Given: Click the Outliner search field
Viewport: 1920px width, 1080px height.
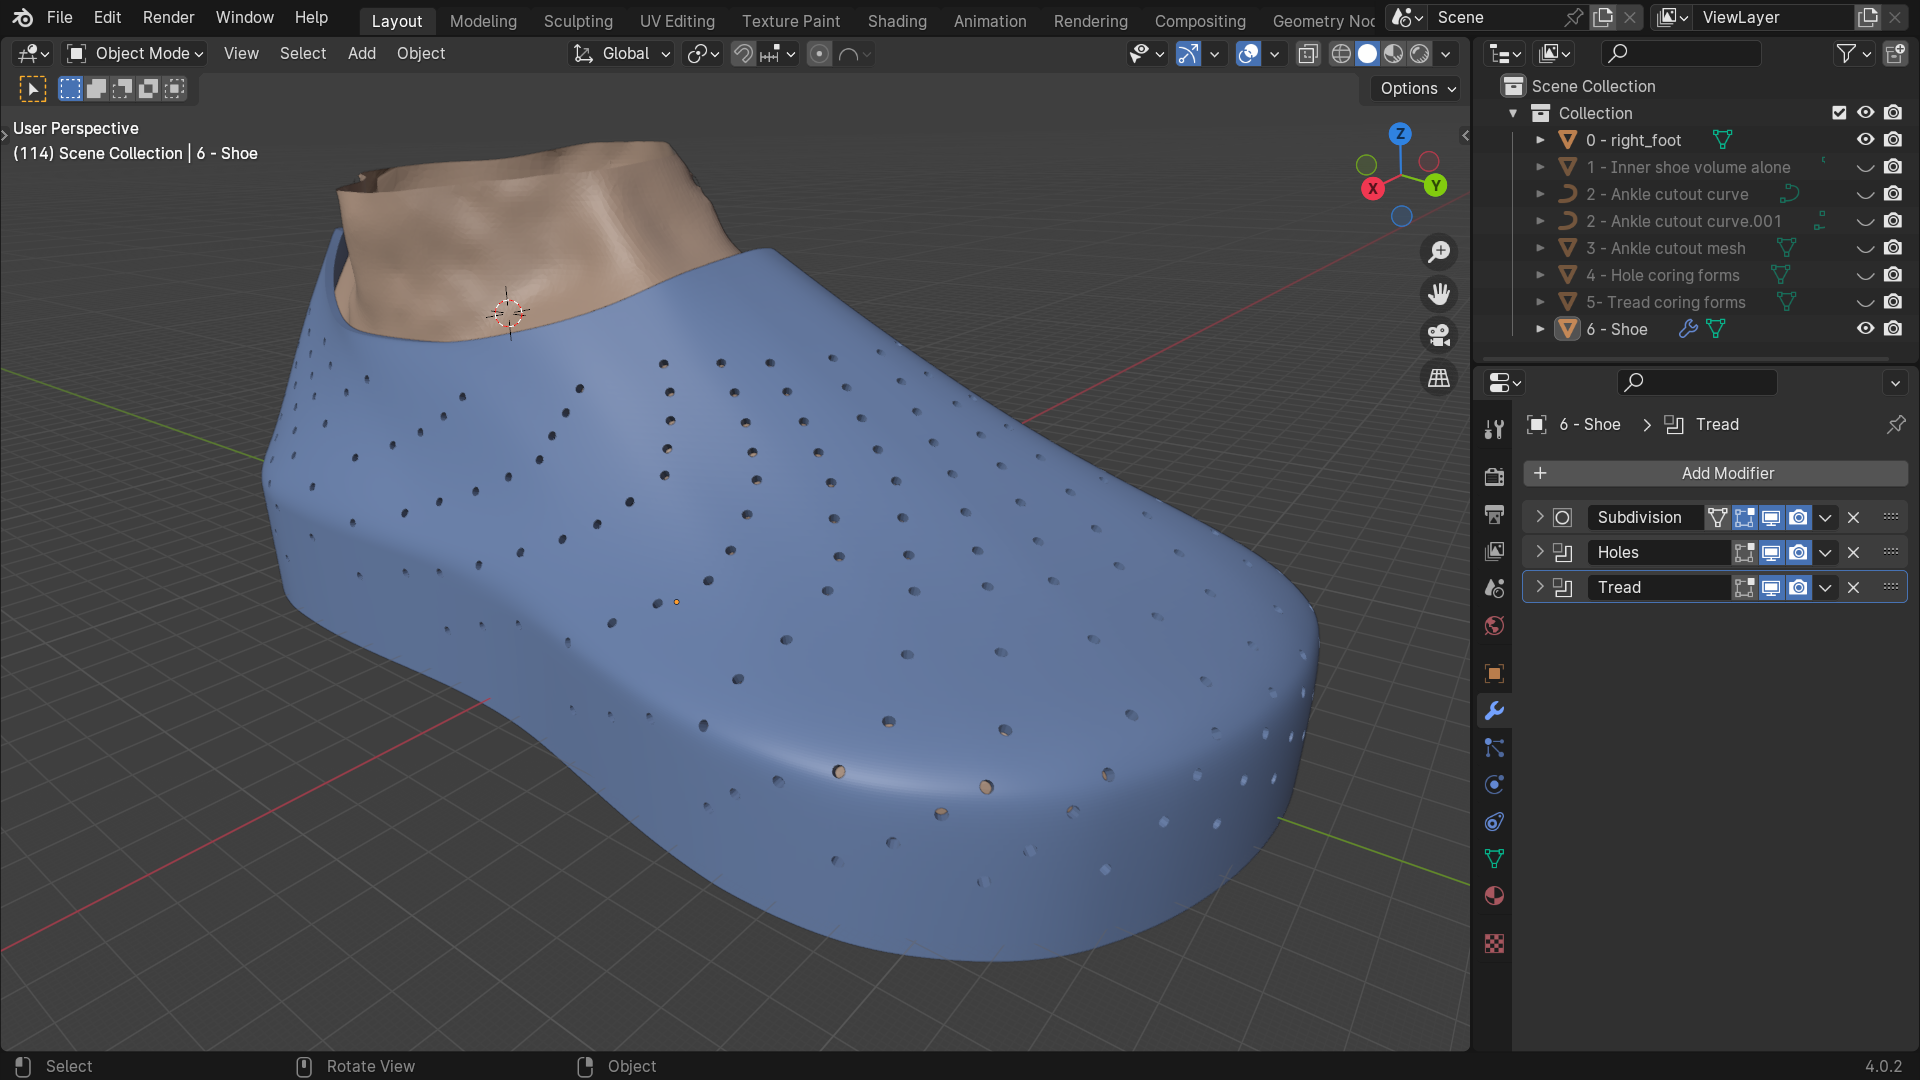Looking at the screenshot, I should click(x=1684, y=54).
